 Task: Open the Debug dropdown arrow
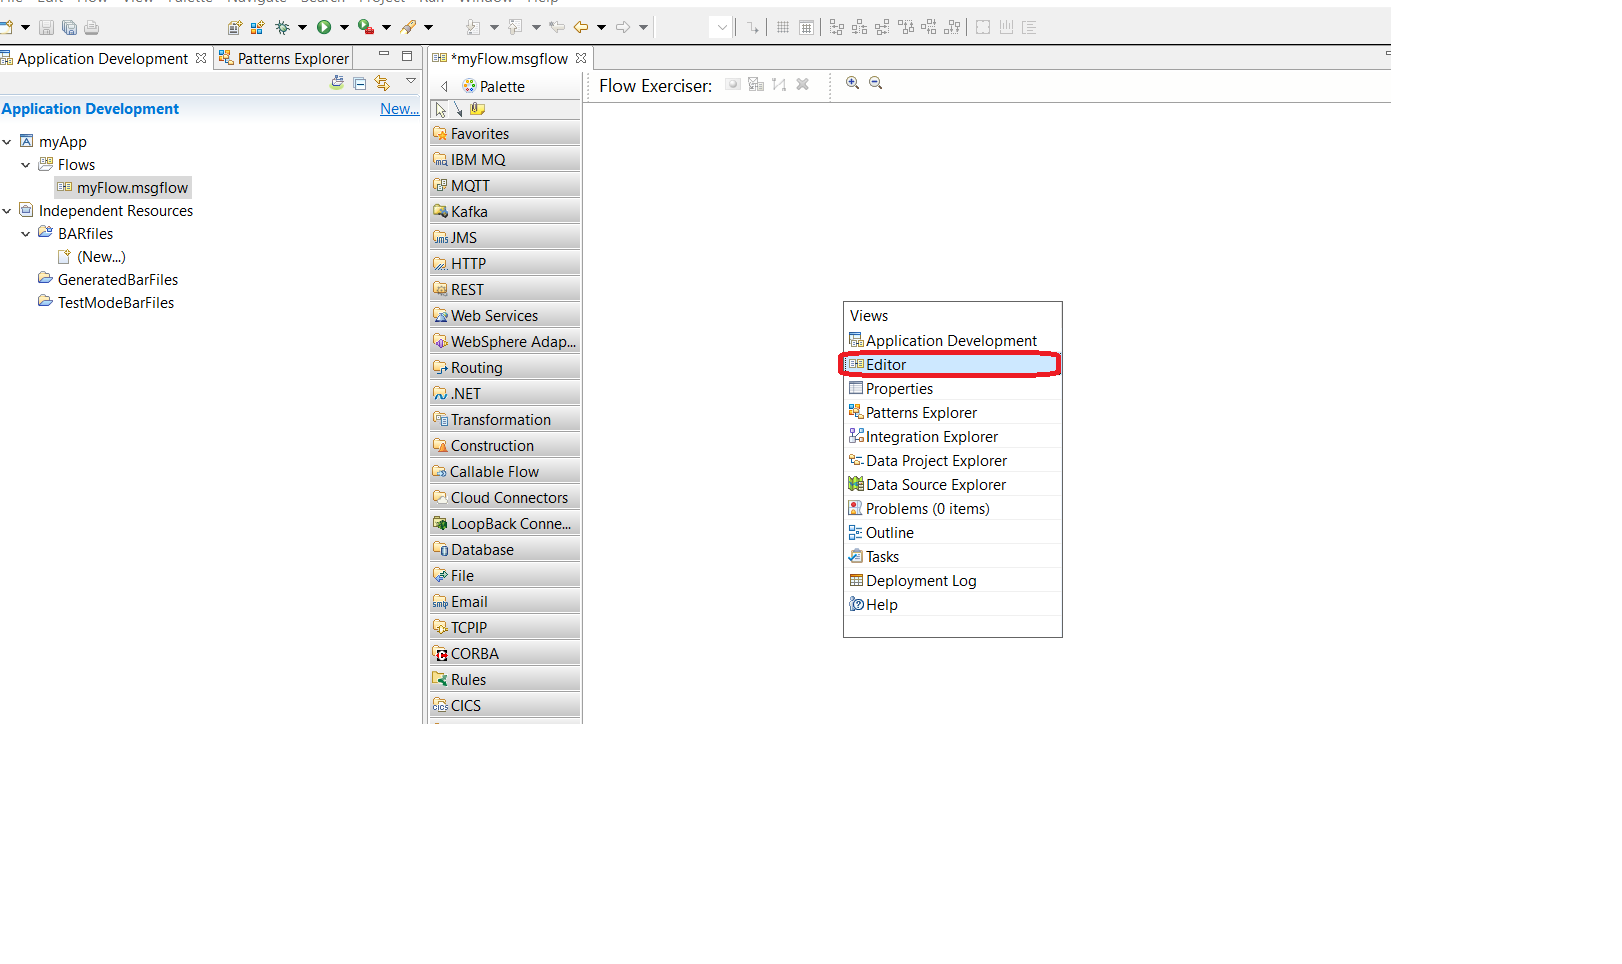point(302,27)
